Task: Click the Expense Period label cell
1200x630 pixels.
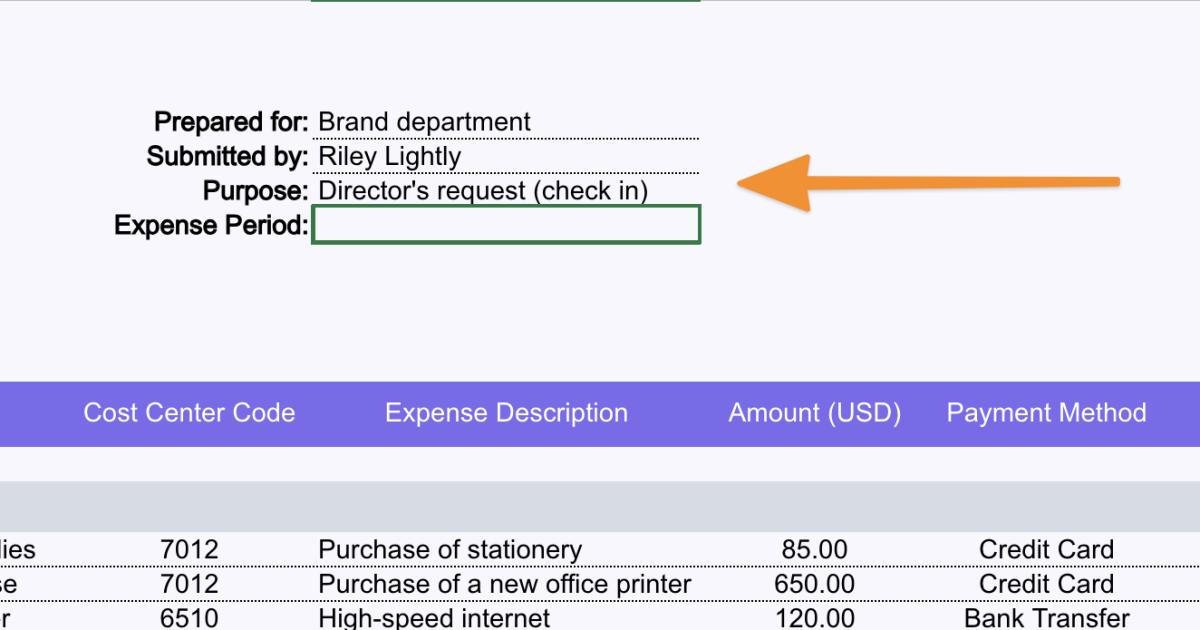Action: point(211,225)
